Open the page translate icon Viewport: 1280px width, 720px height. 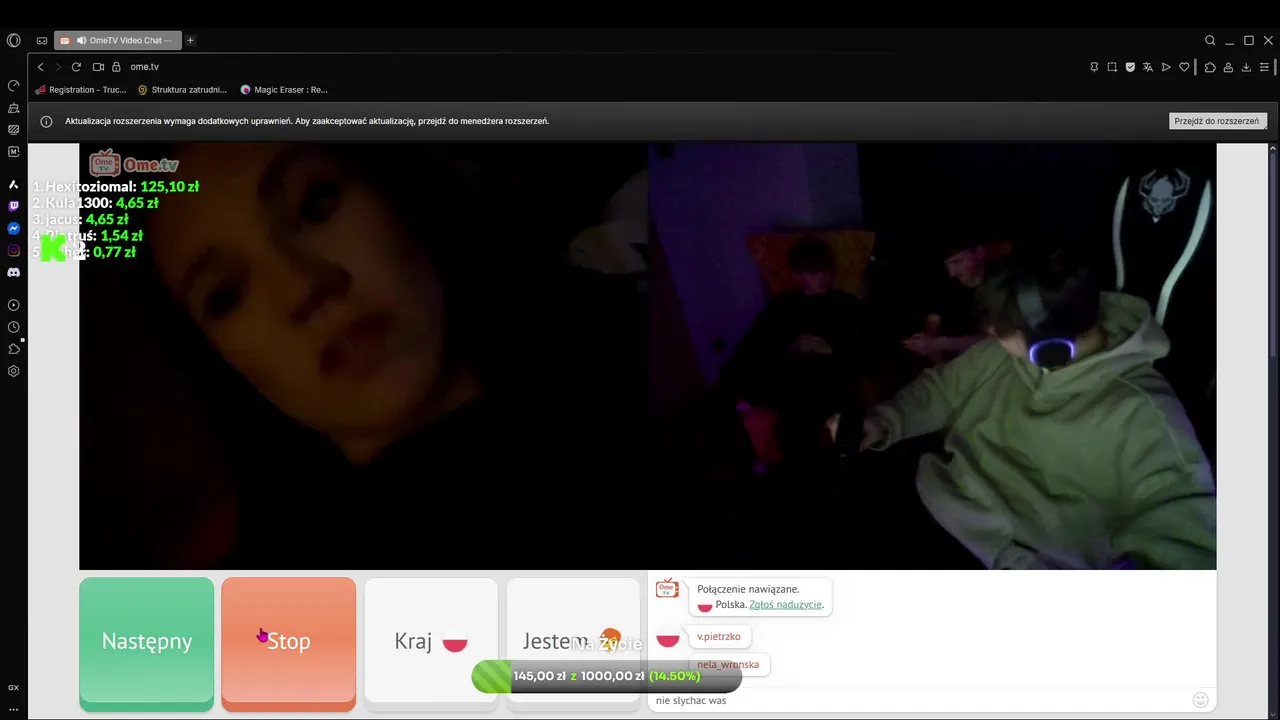(1148, 67)
